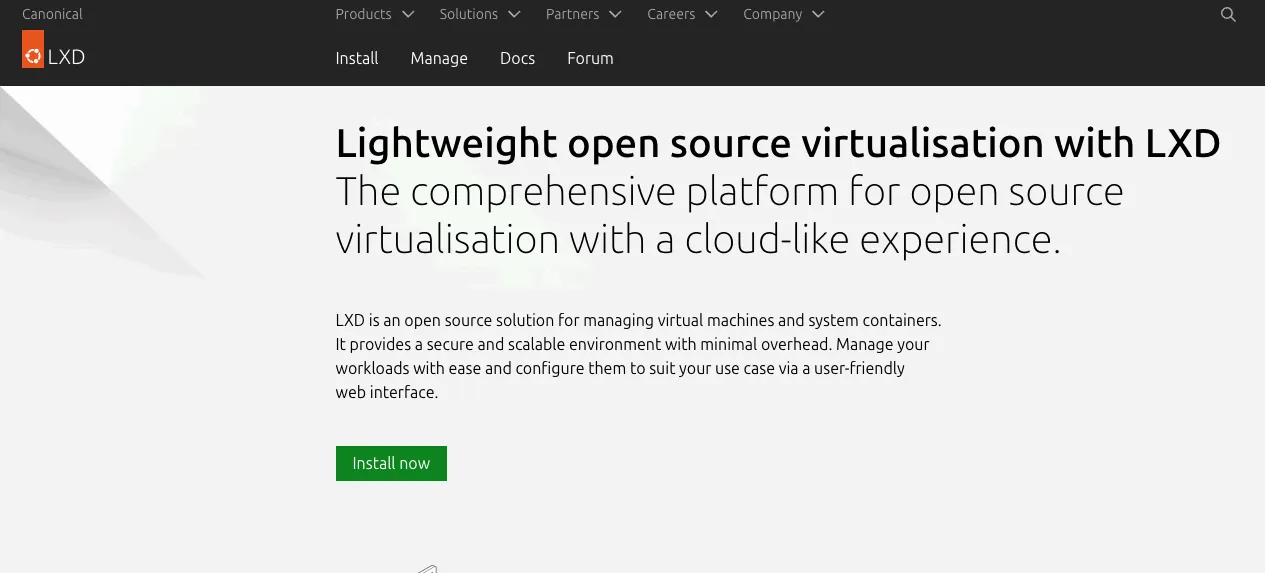Expand the Products chevron arrow
This screenshot has height=573, width=1265.
(407, 14)
